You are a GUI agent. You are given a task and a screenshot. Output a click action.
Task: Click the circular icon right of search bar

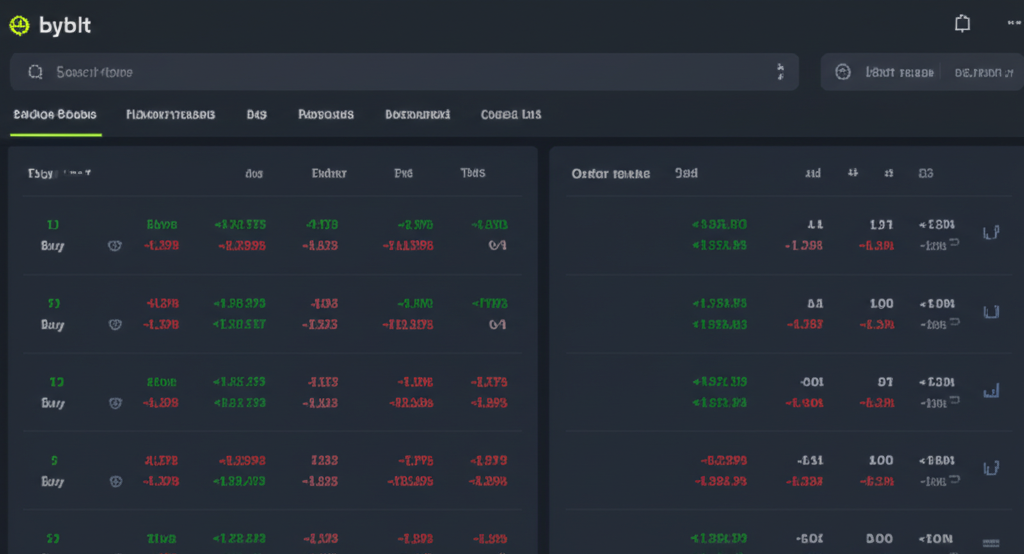coord(842,72)
